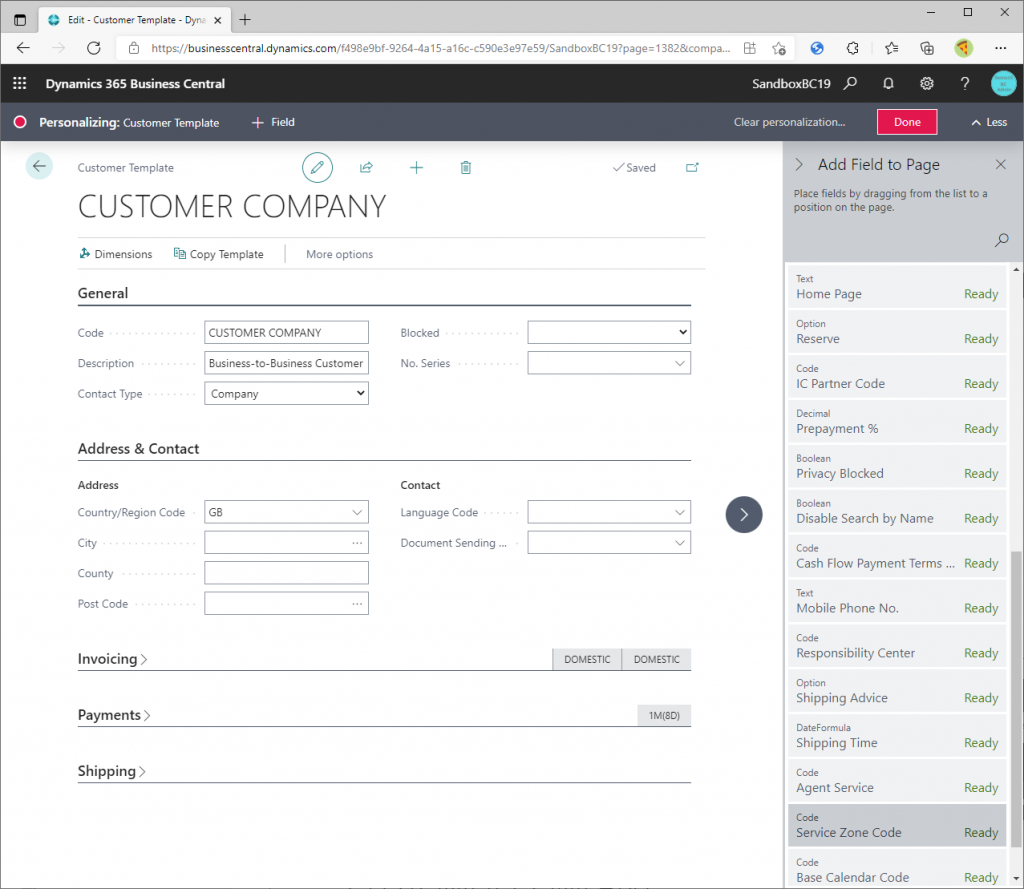Click the Code input field
This screenshot has width=1024, height=889.
[x=286, y=332]
